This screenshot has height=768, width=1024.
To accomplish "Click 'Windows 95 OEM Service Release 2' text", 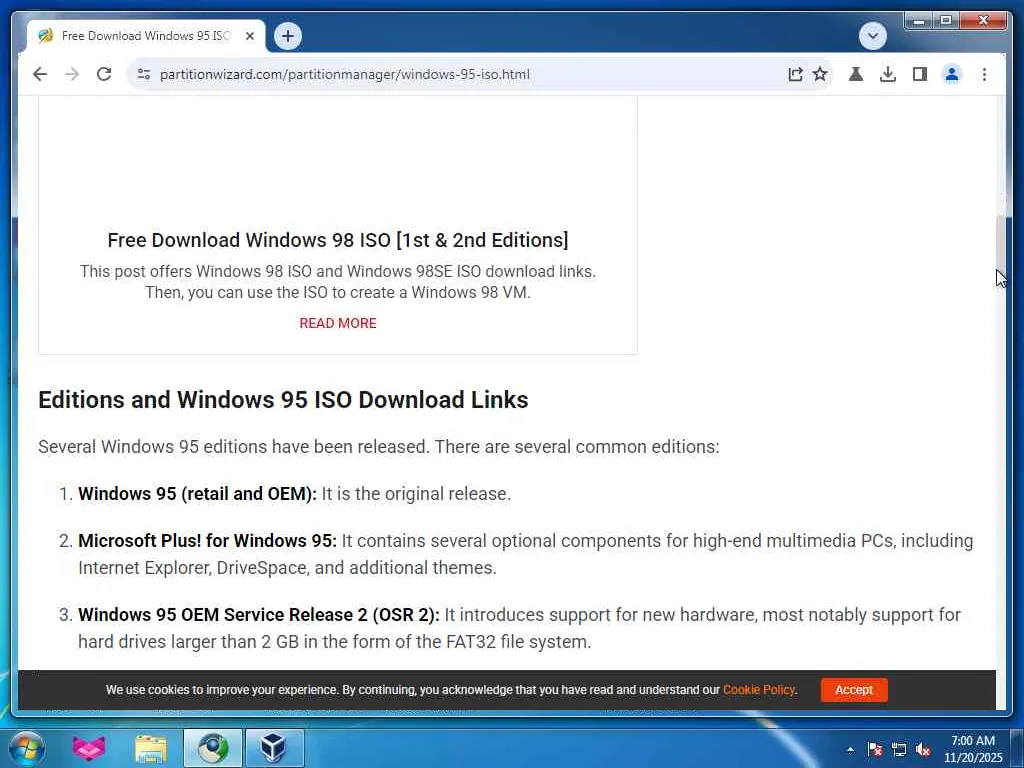I will click(x=259, y=615).
